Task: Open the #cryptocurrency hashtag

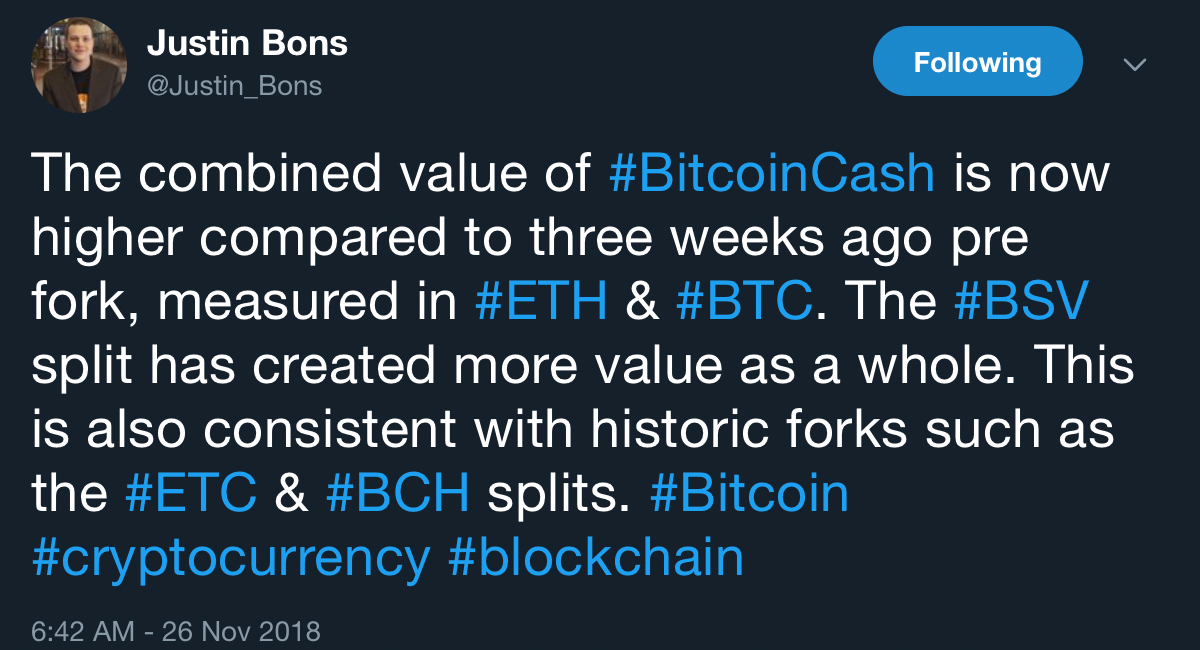Action: click(x=231, y=559)
